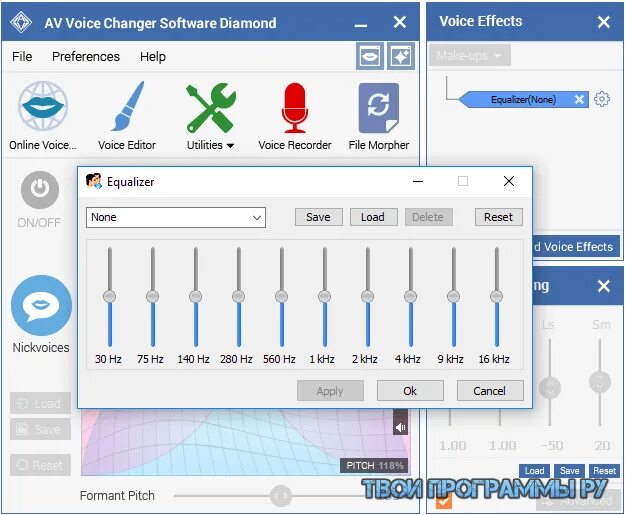Click the 9 kHz band slider handle
The width and height of the screenshot is (625, 515).
[x=454, y=296]
